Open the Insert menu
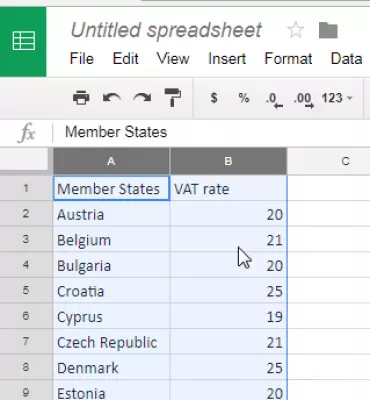Viewport: 370px width, 400px height. point(227,59)
